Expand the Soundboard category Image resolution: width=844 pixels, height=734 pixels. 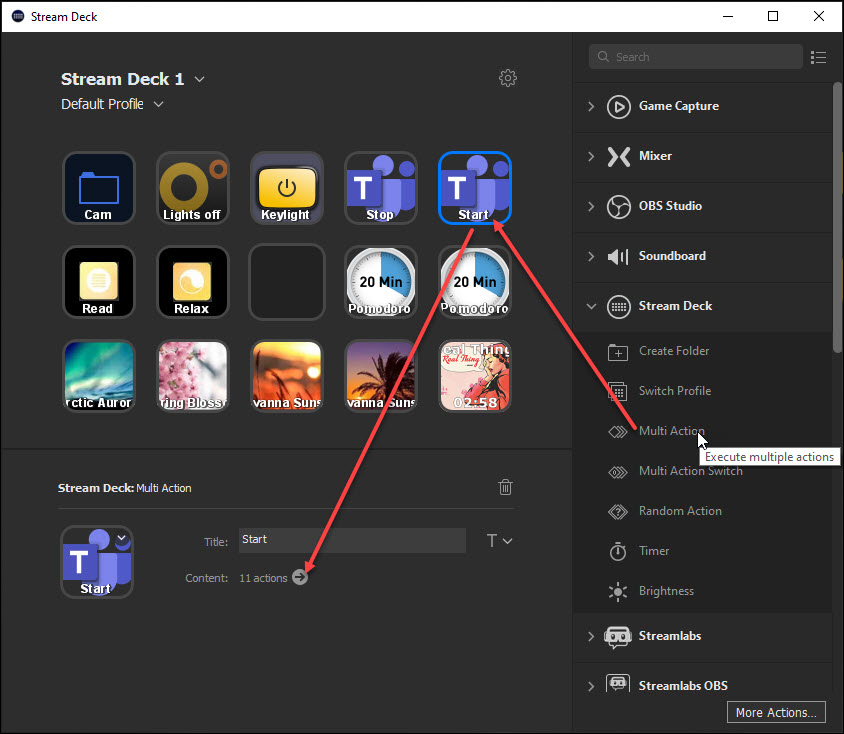click(591, 256)
